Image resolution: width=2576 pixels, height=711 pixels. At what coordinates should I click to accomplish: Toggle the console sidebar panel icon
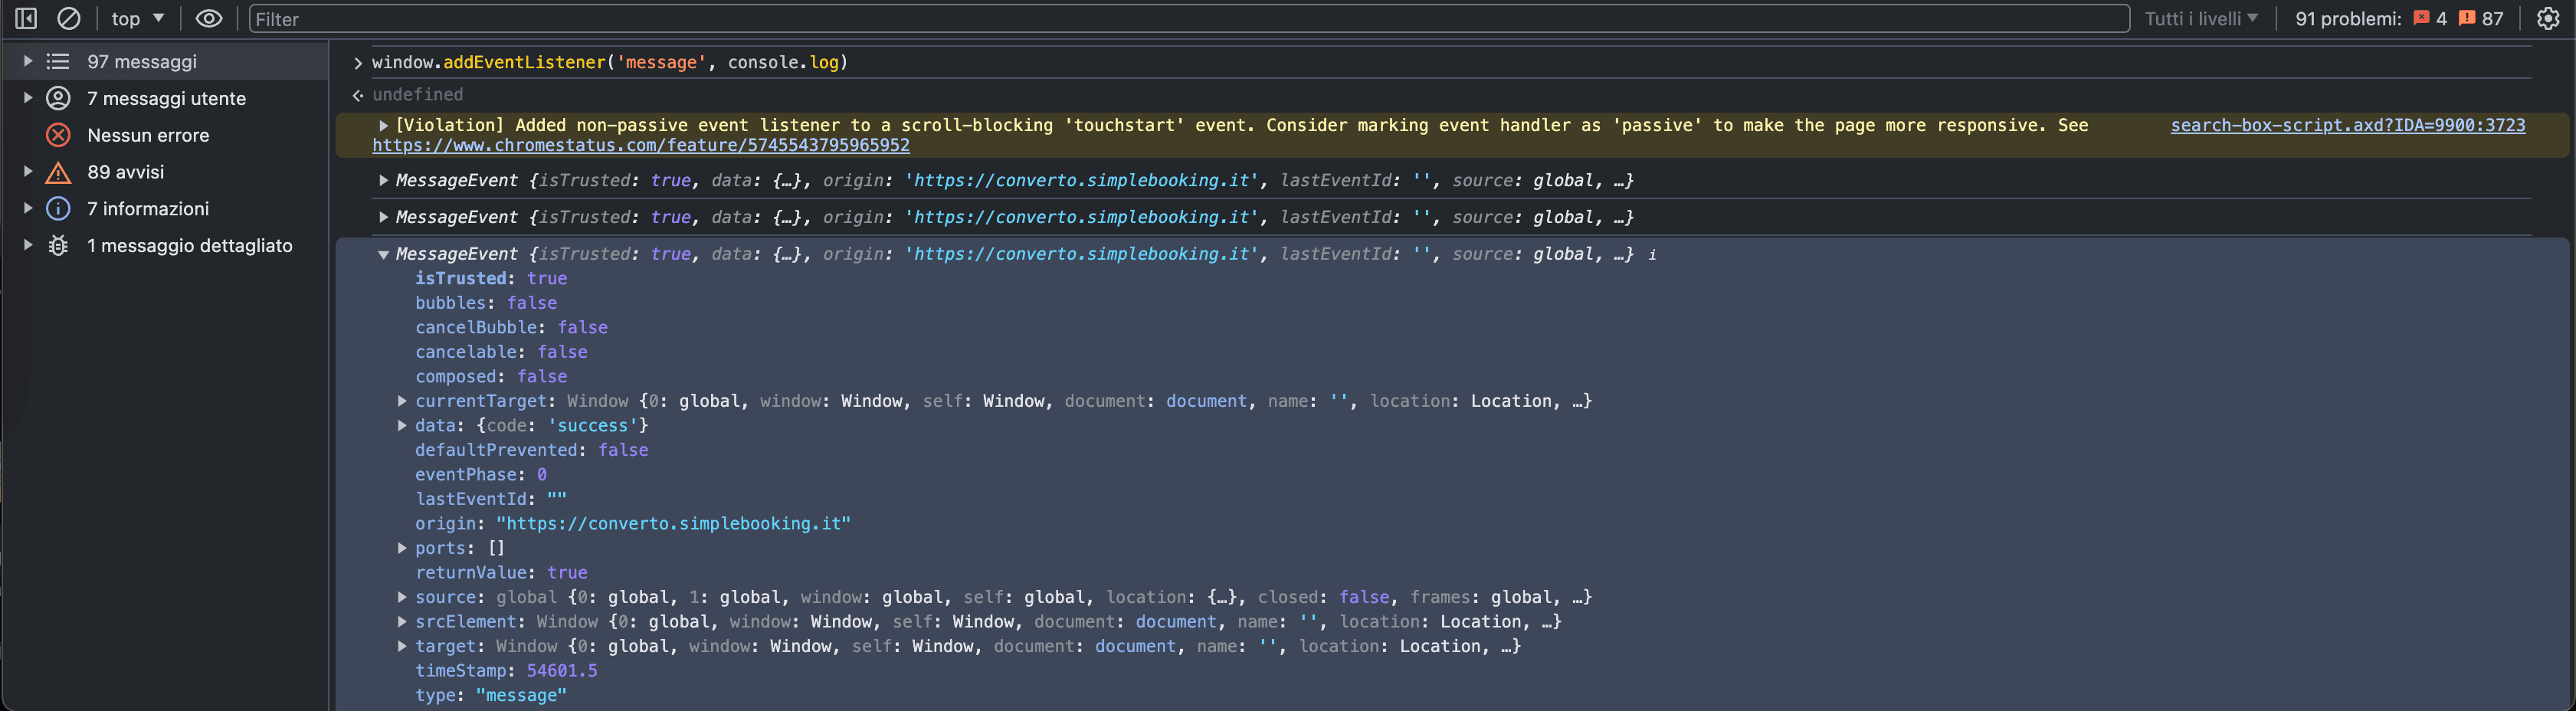tap(26, 18)
